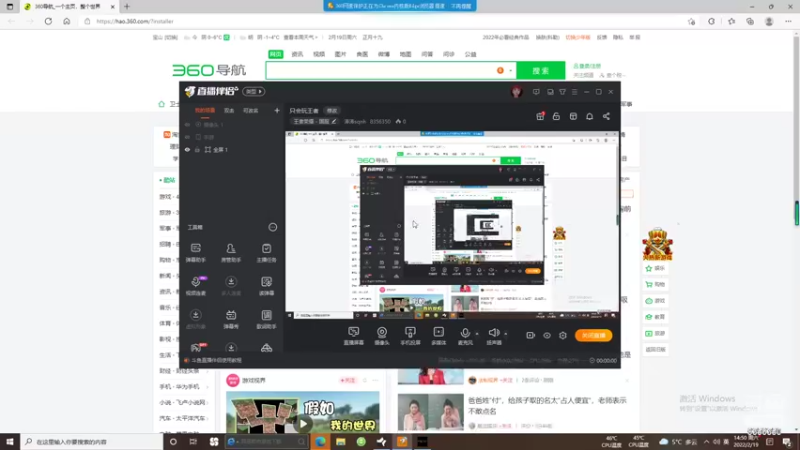Add 直播屏幕 screen capture source

(354, 336)
